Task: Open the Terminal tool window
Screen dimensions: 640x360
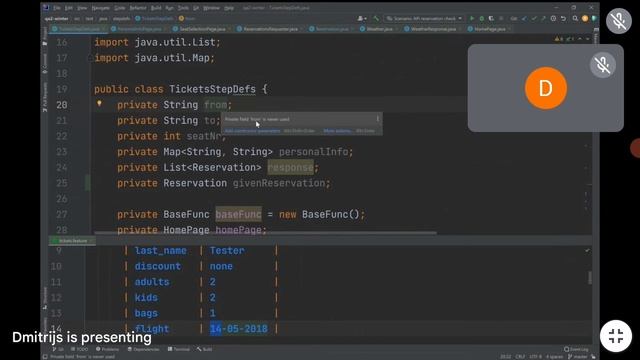Action: [x=179, y=349]
